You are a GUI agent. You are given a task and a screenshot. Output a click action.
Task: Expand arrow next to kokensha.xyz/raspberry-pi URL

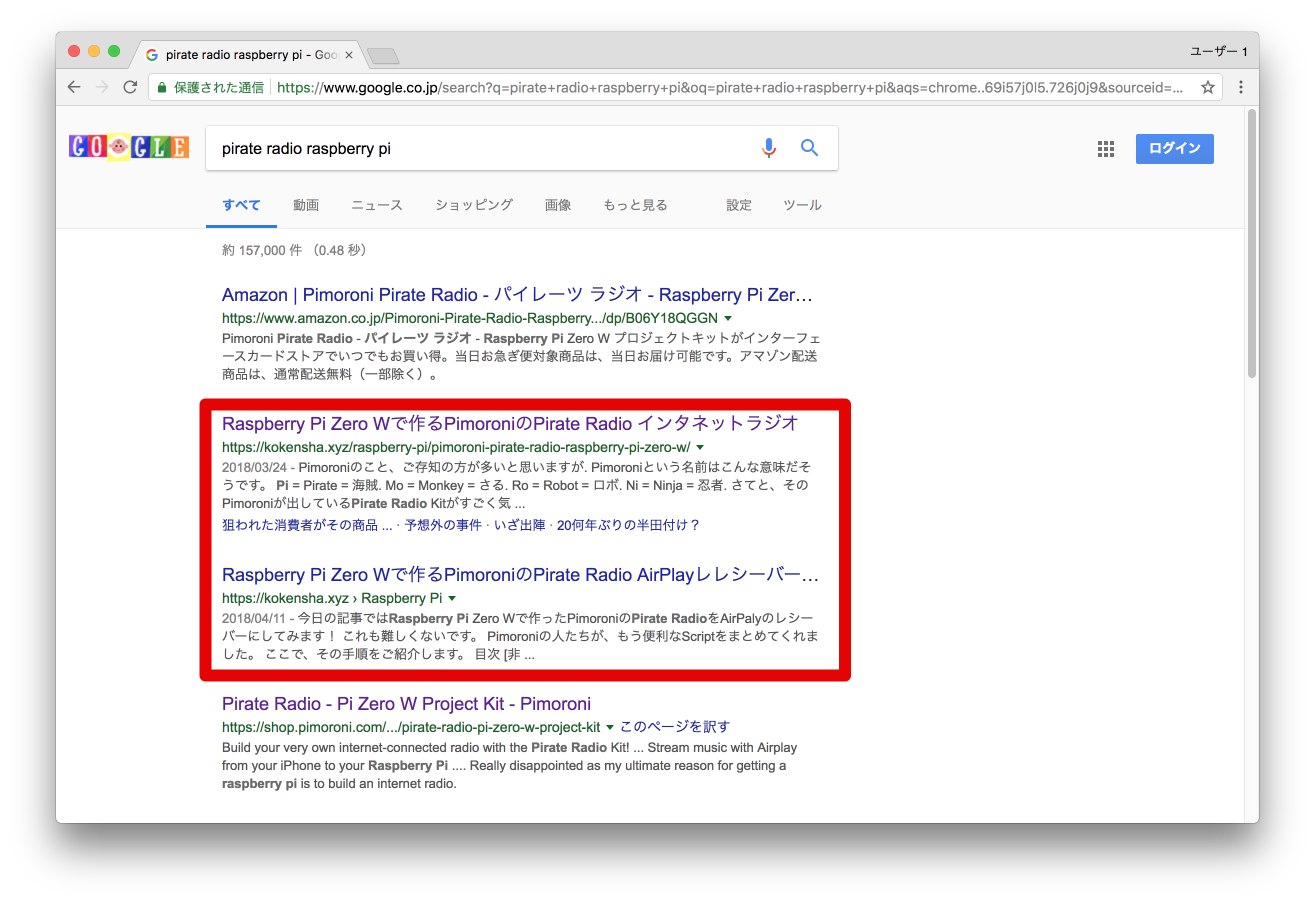tap(700, 446)
